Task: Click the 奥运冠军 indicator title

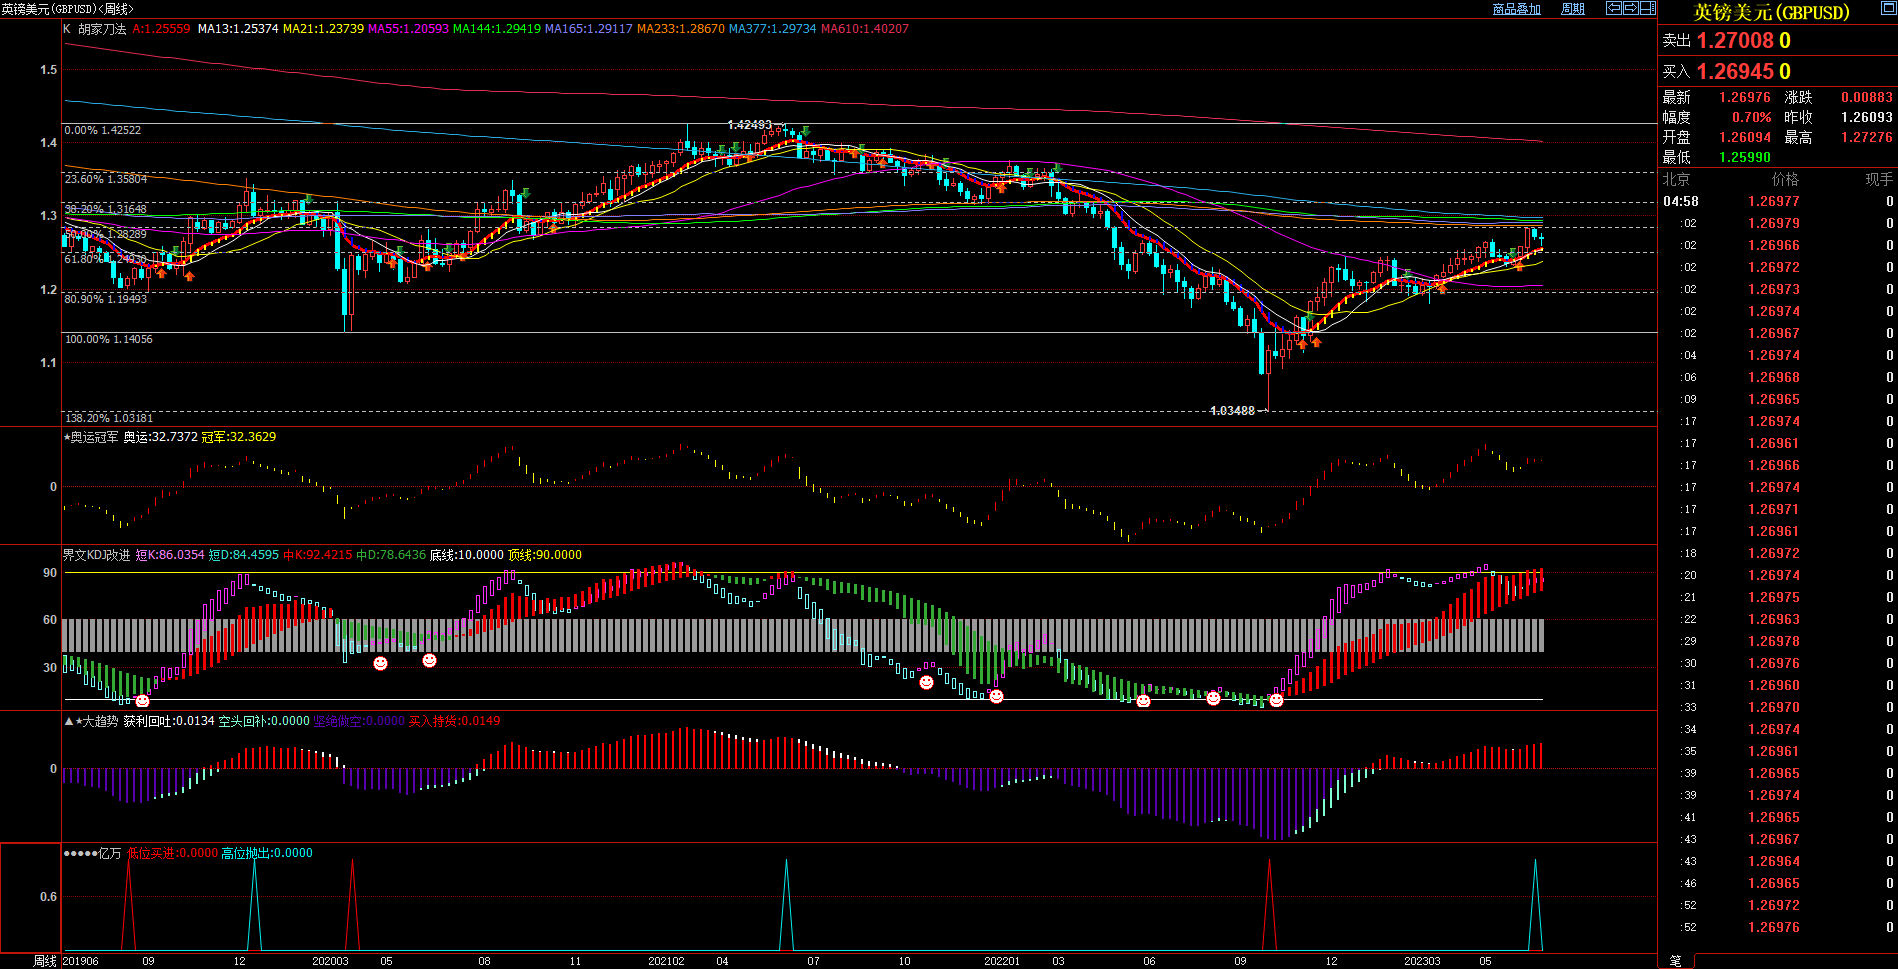Action: point(95,437)
